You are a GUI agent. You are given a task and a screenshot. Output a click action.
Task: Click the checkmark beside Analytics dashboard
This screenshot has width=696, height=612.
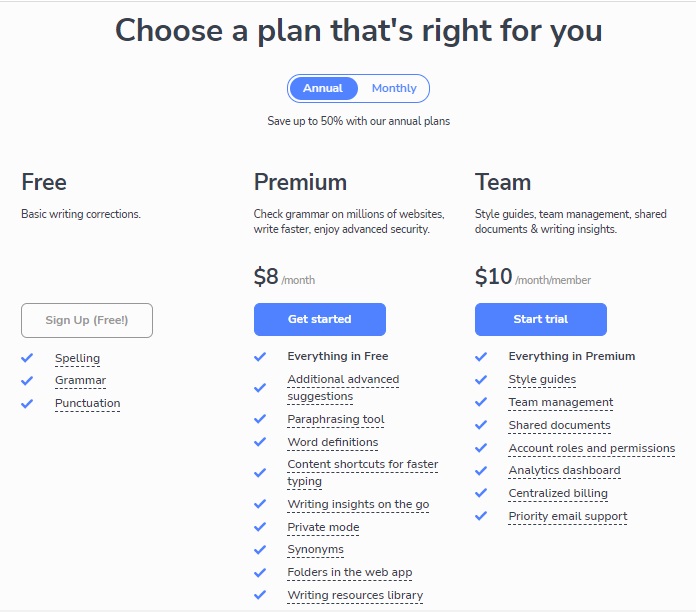[481, 470]
